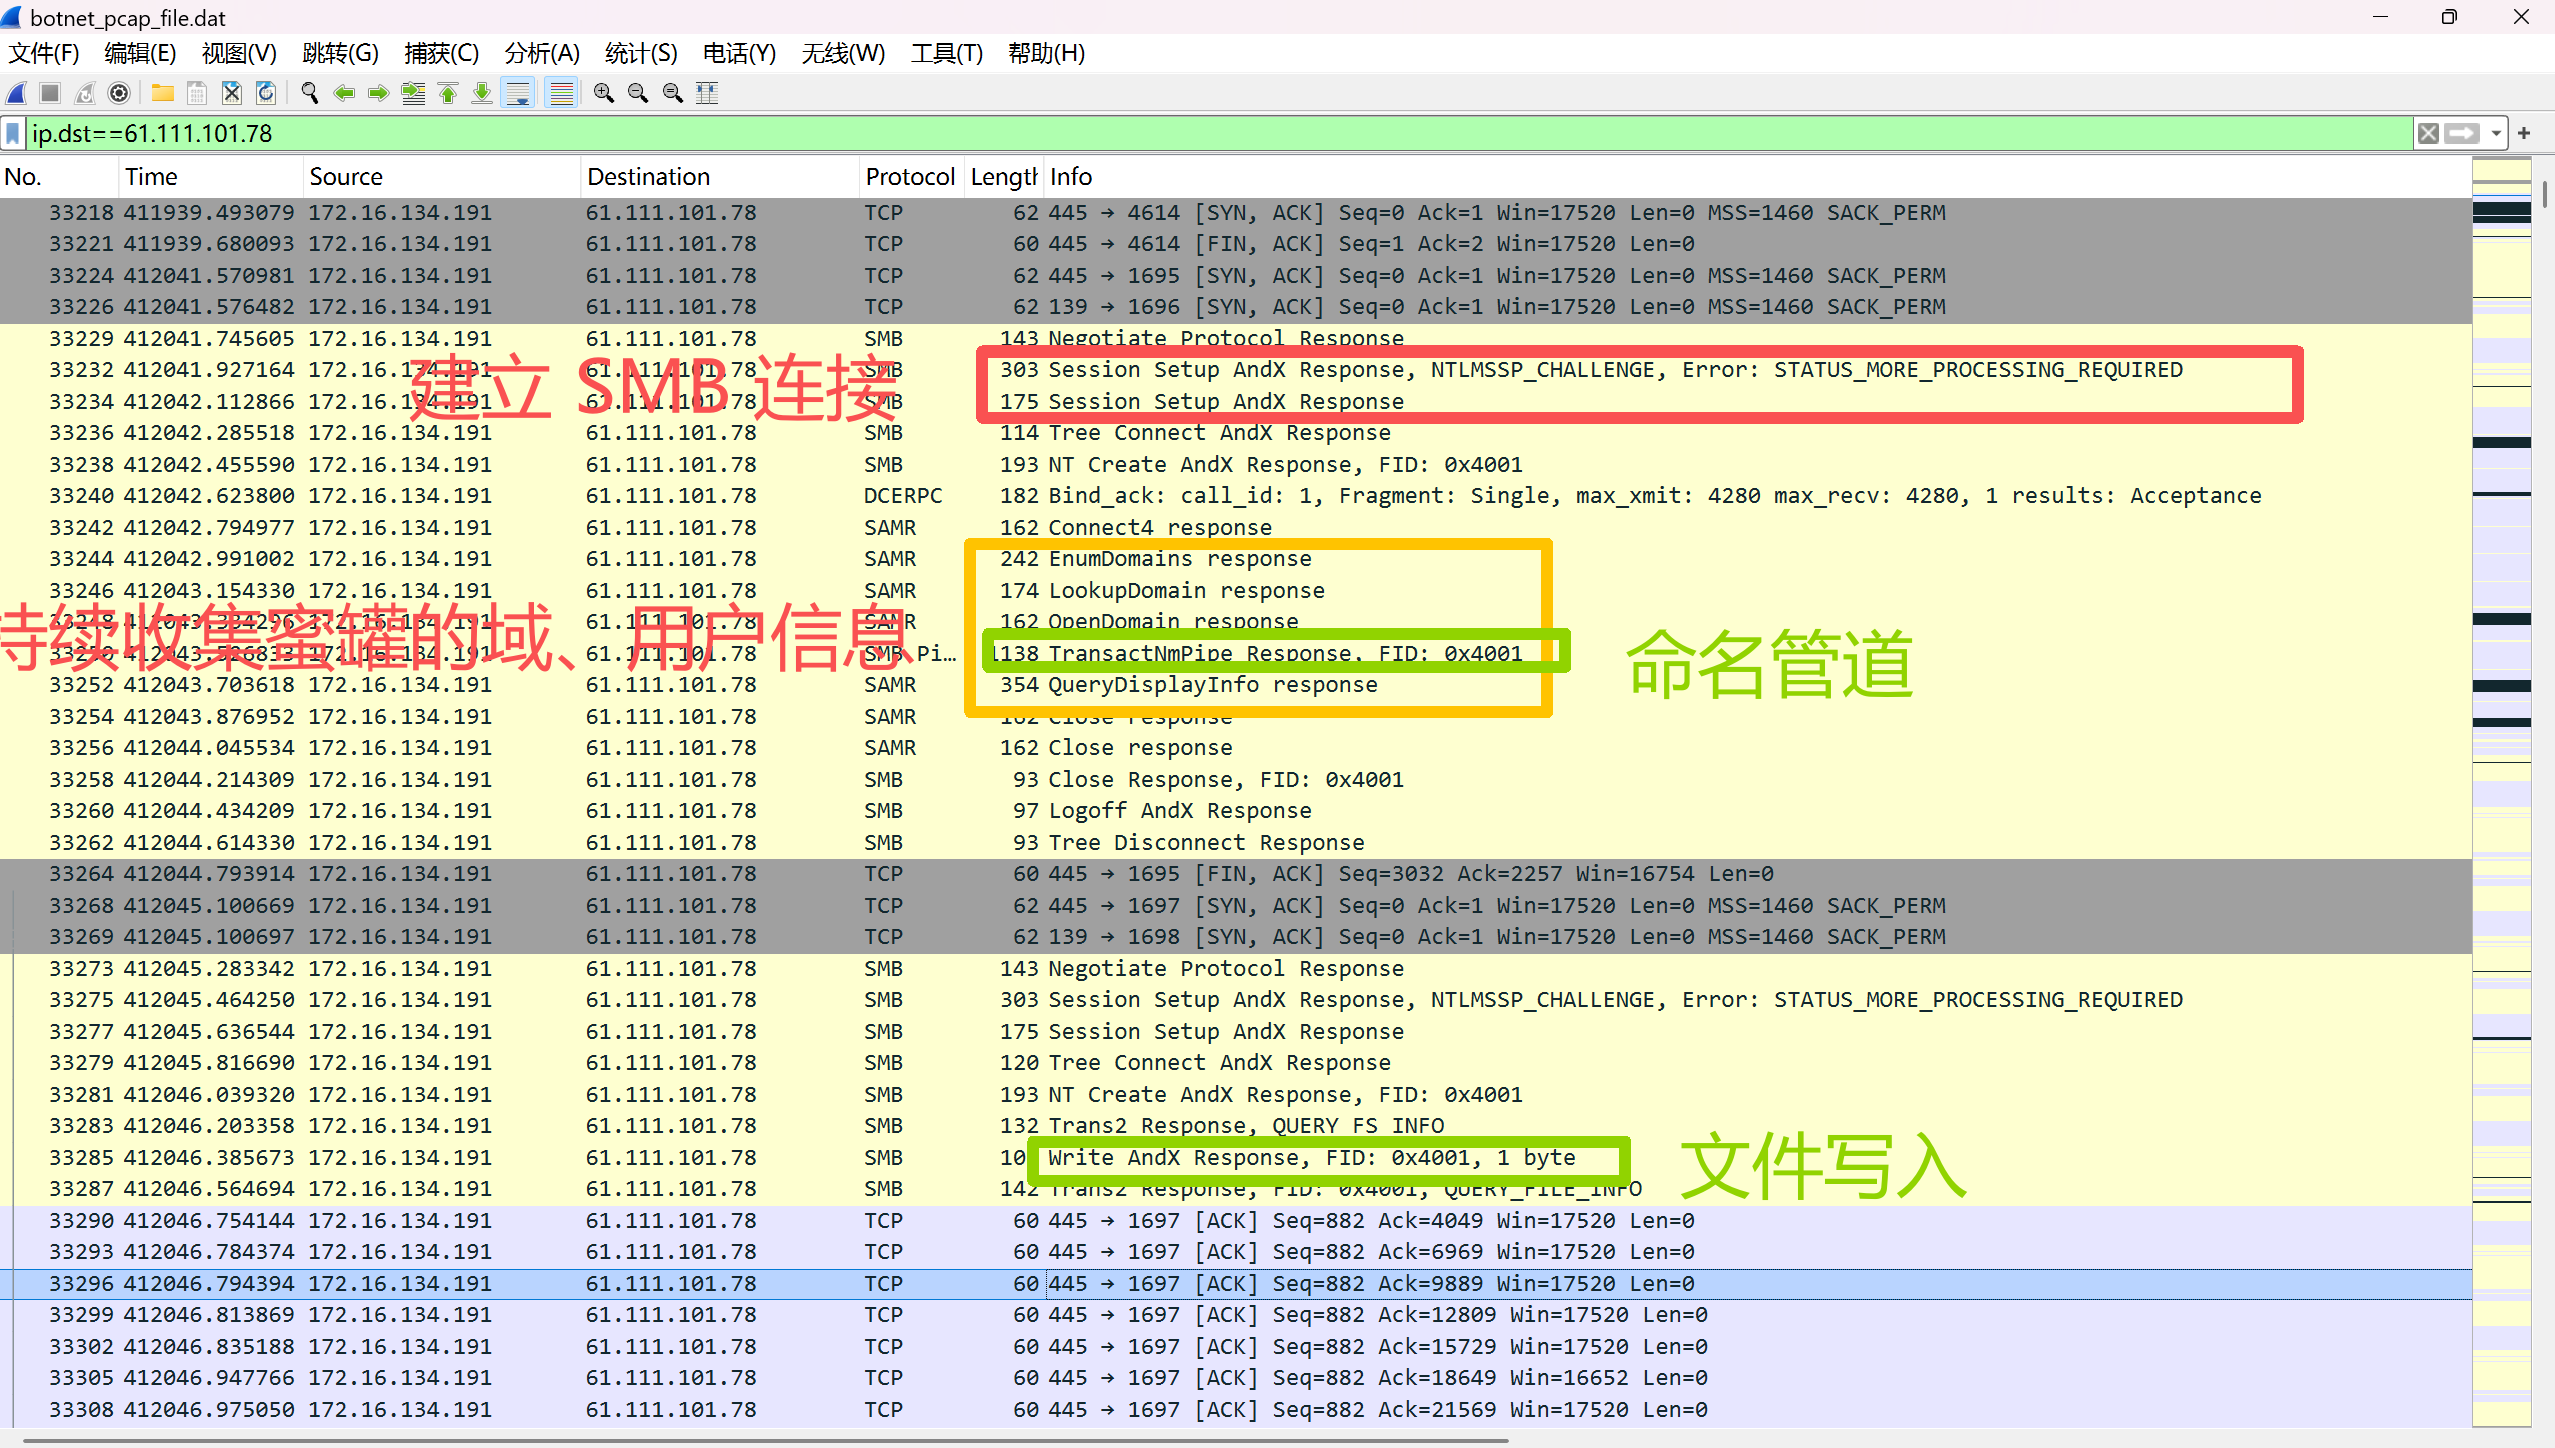Screen dimensions: 2555x1448
Task: Click the start capture shark fin icon
Action: (x=17, y=93)
